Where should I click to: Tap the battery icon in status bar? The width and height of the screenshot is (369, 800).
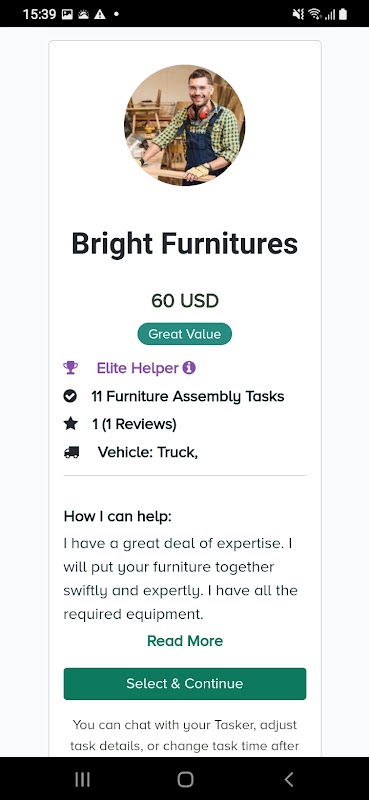[342, 14]
